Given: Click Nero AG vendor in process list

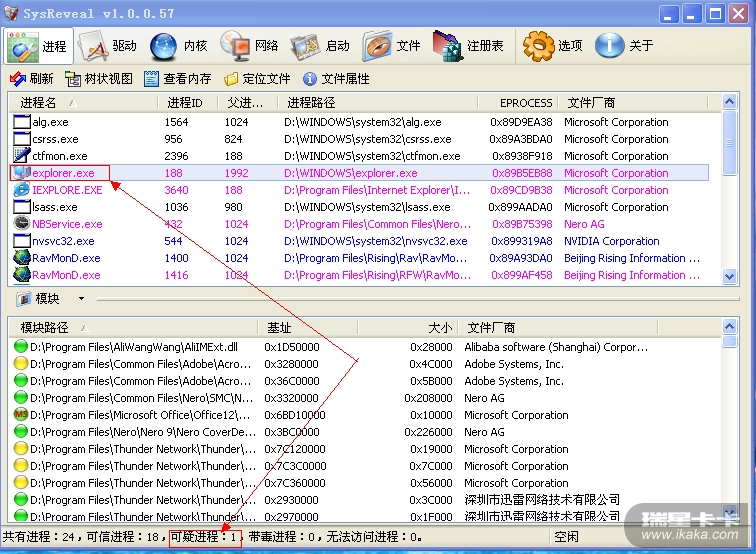Looking at the screenshot, I should pyautogui.click(x=584, y=224).
